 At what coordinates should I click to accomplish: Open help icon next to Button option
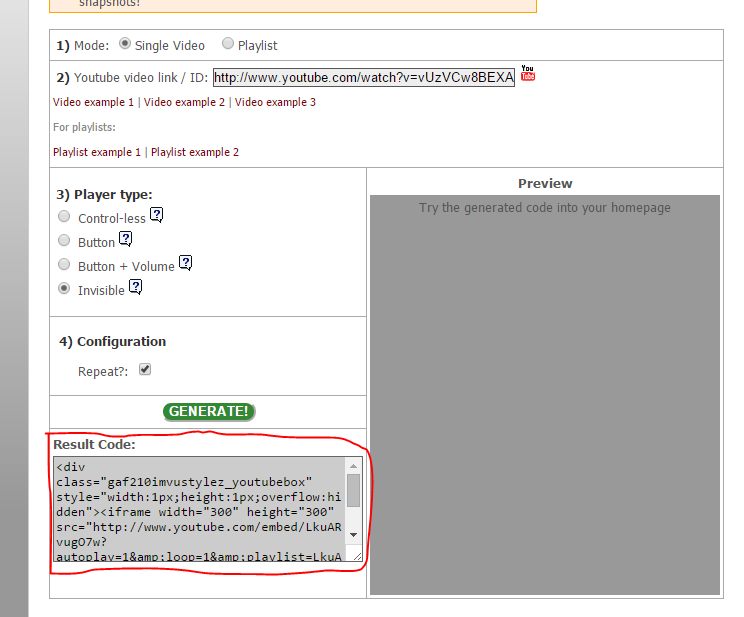point(126,239)
